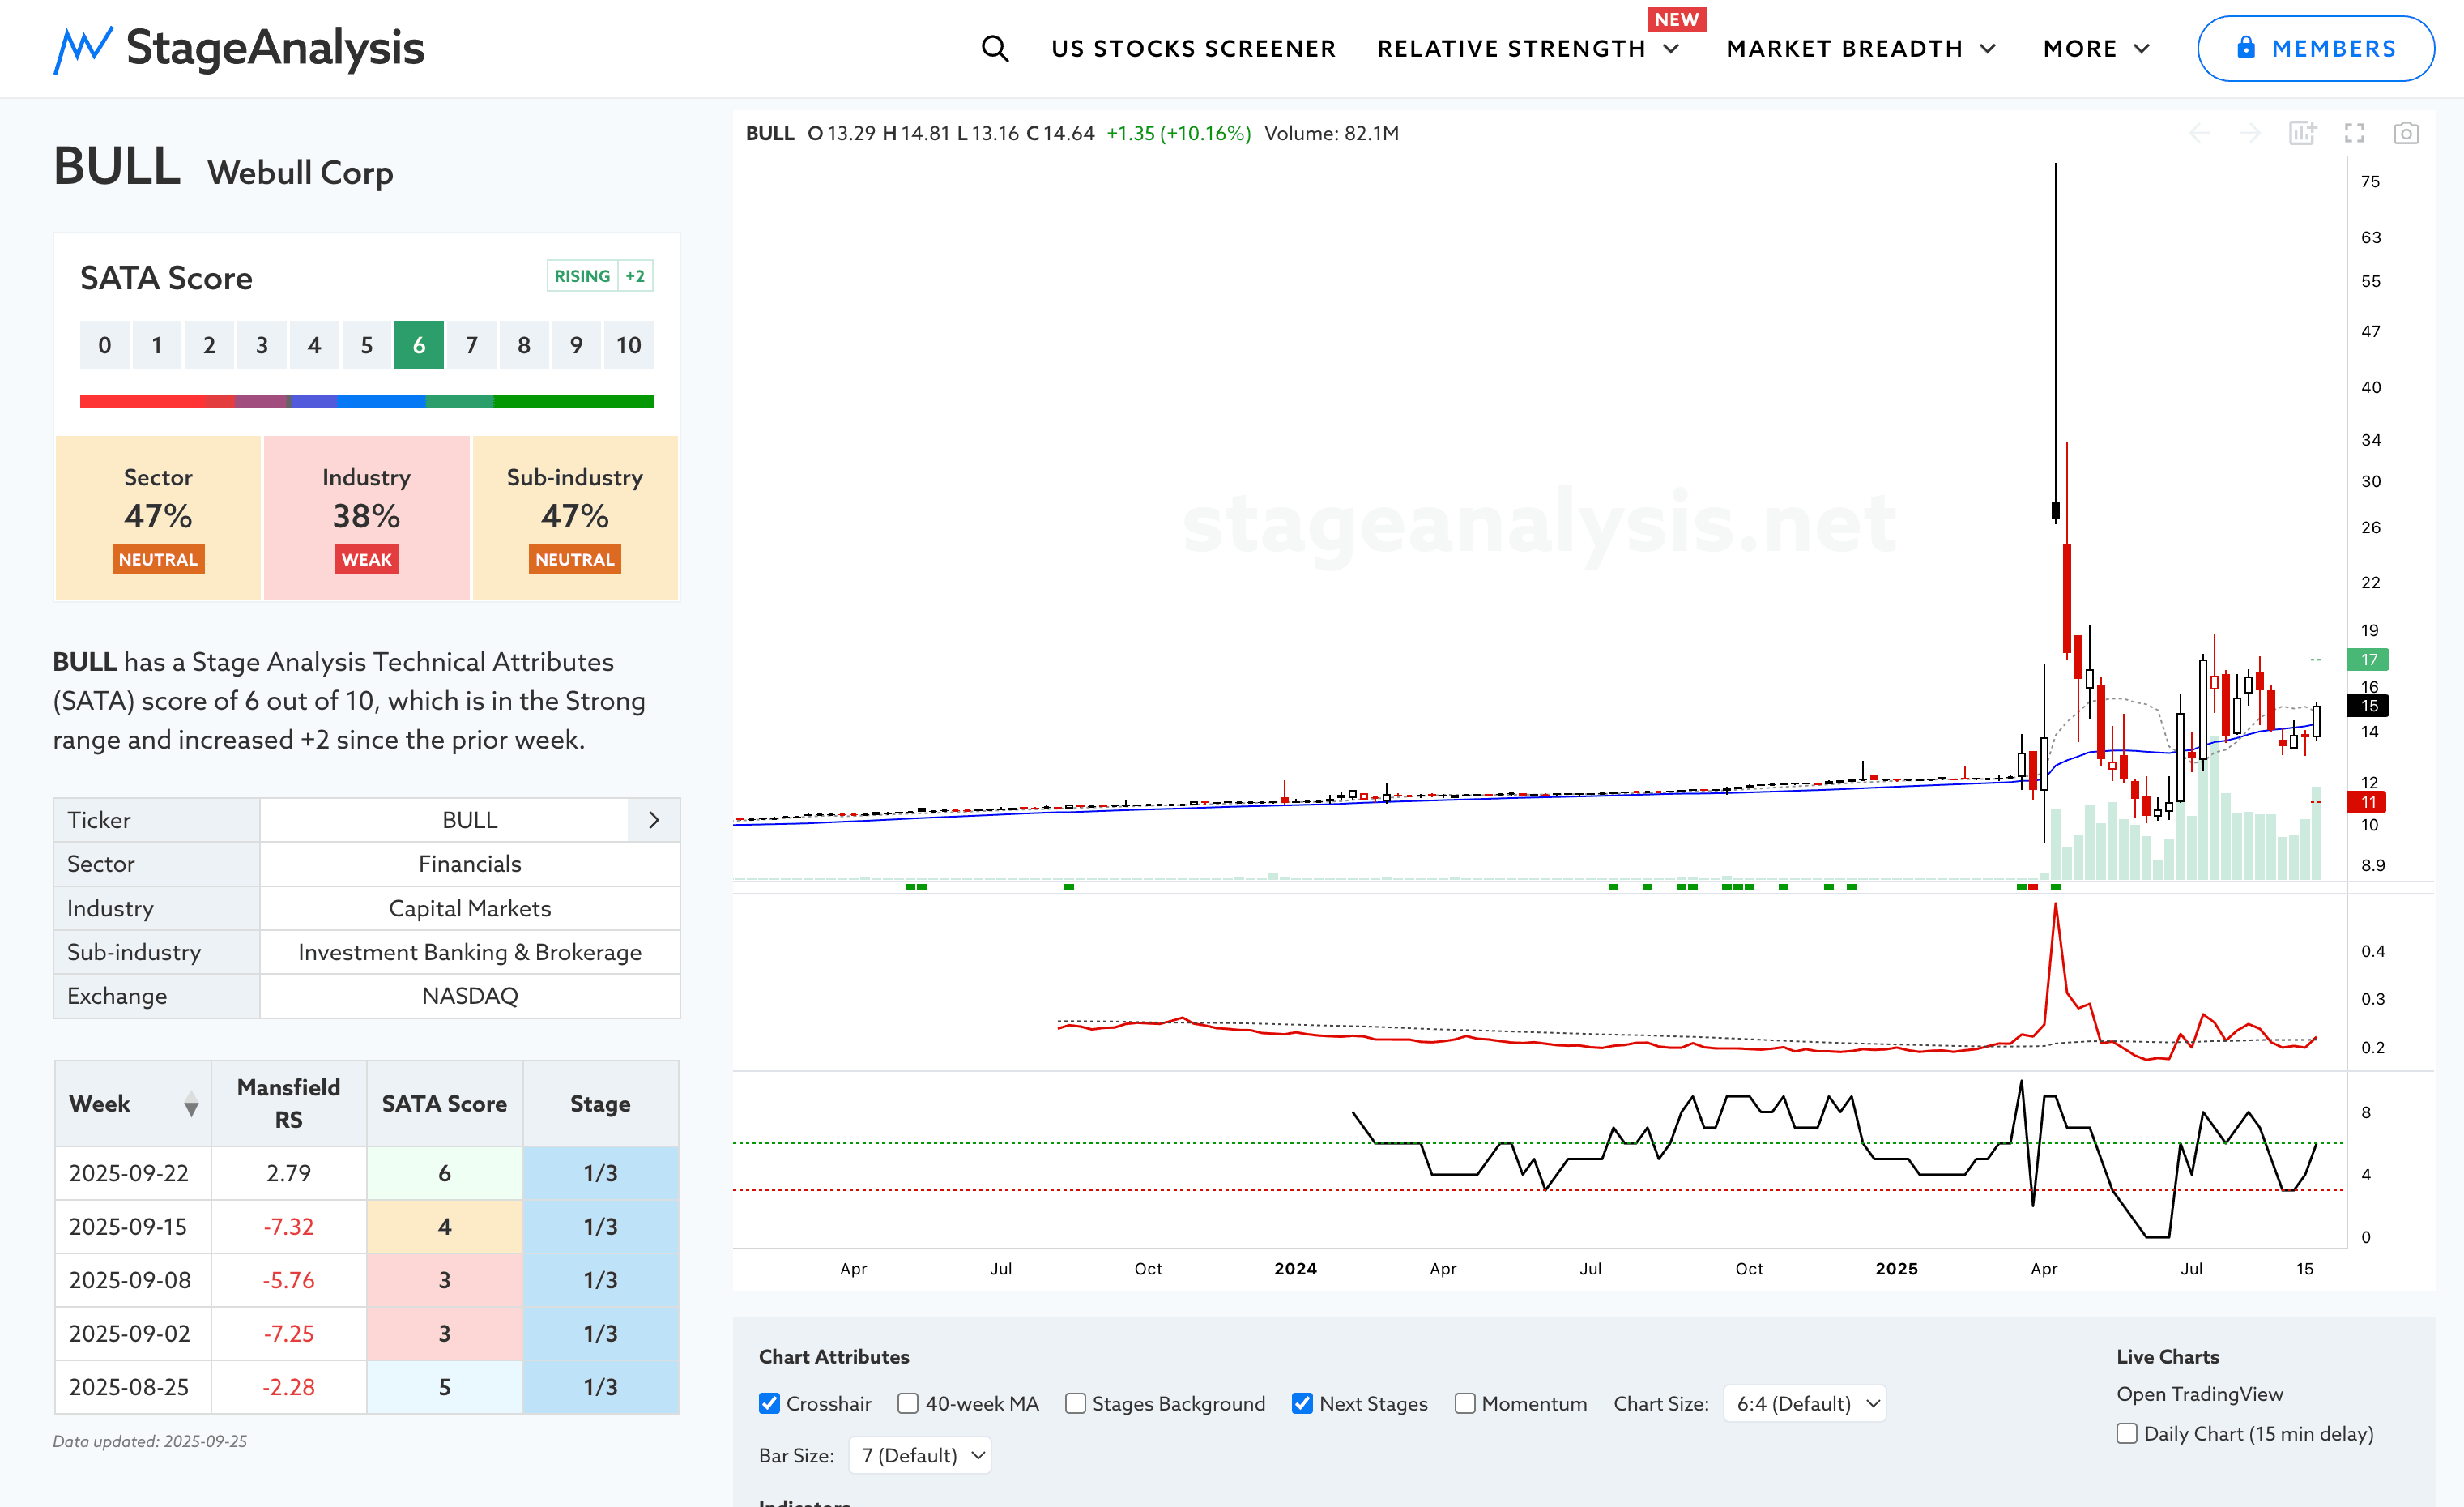Open US Stocks Screener menu item

1193,48
